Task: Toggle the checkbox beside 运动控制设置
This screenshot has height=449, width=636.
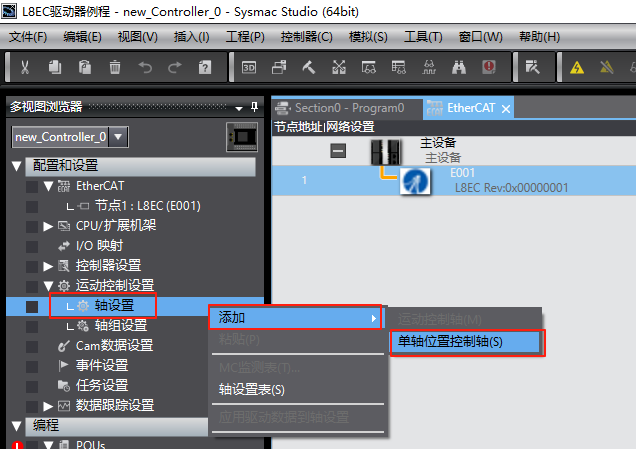Action: pos(32,286)
